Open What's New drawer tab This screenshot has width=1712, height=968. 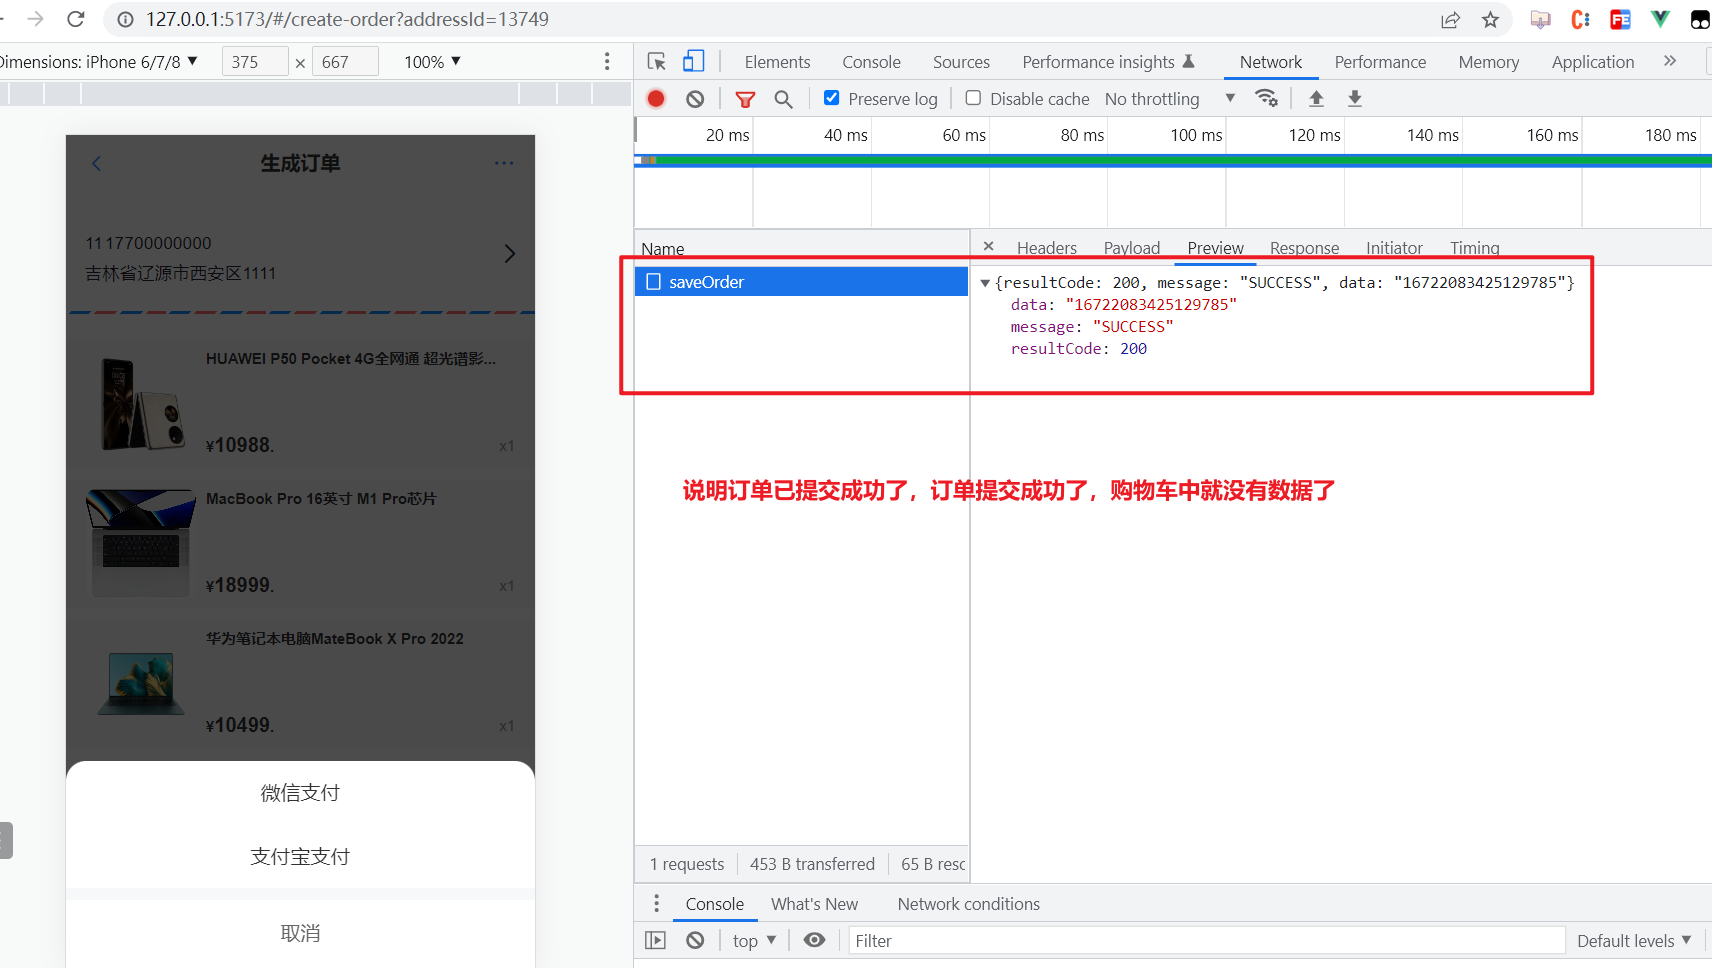pyautogui.click(x=814, y=904)
